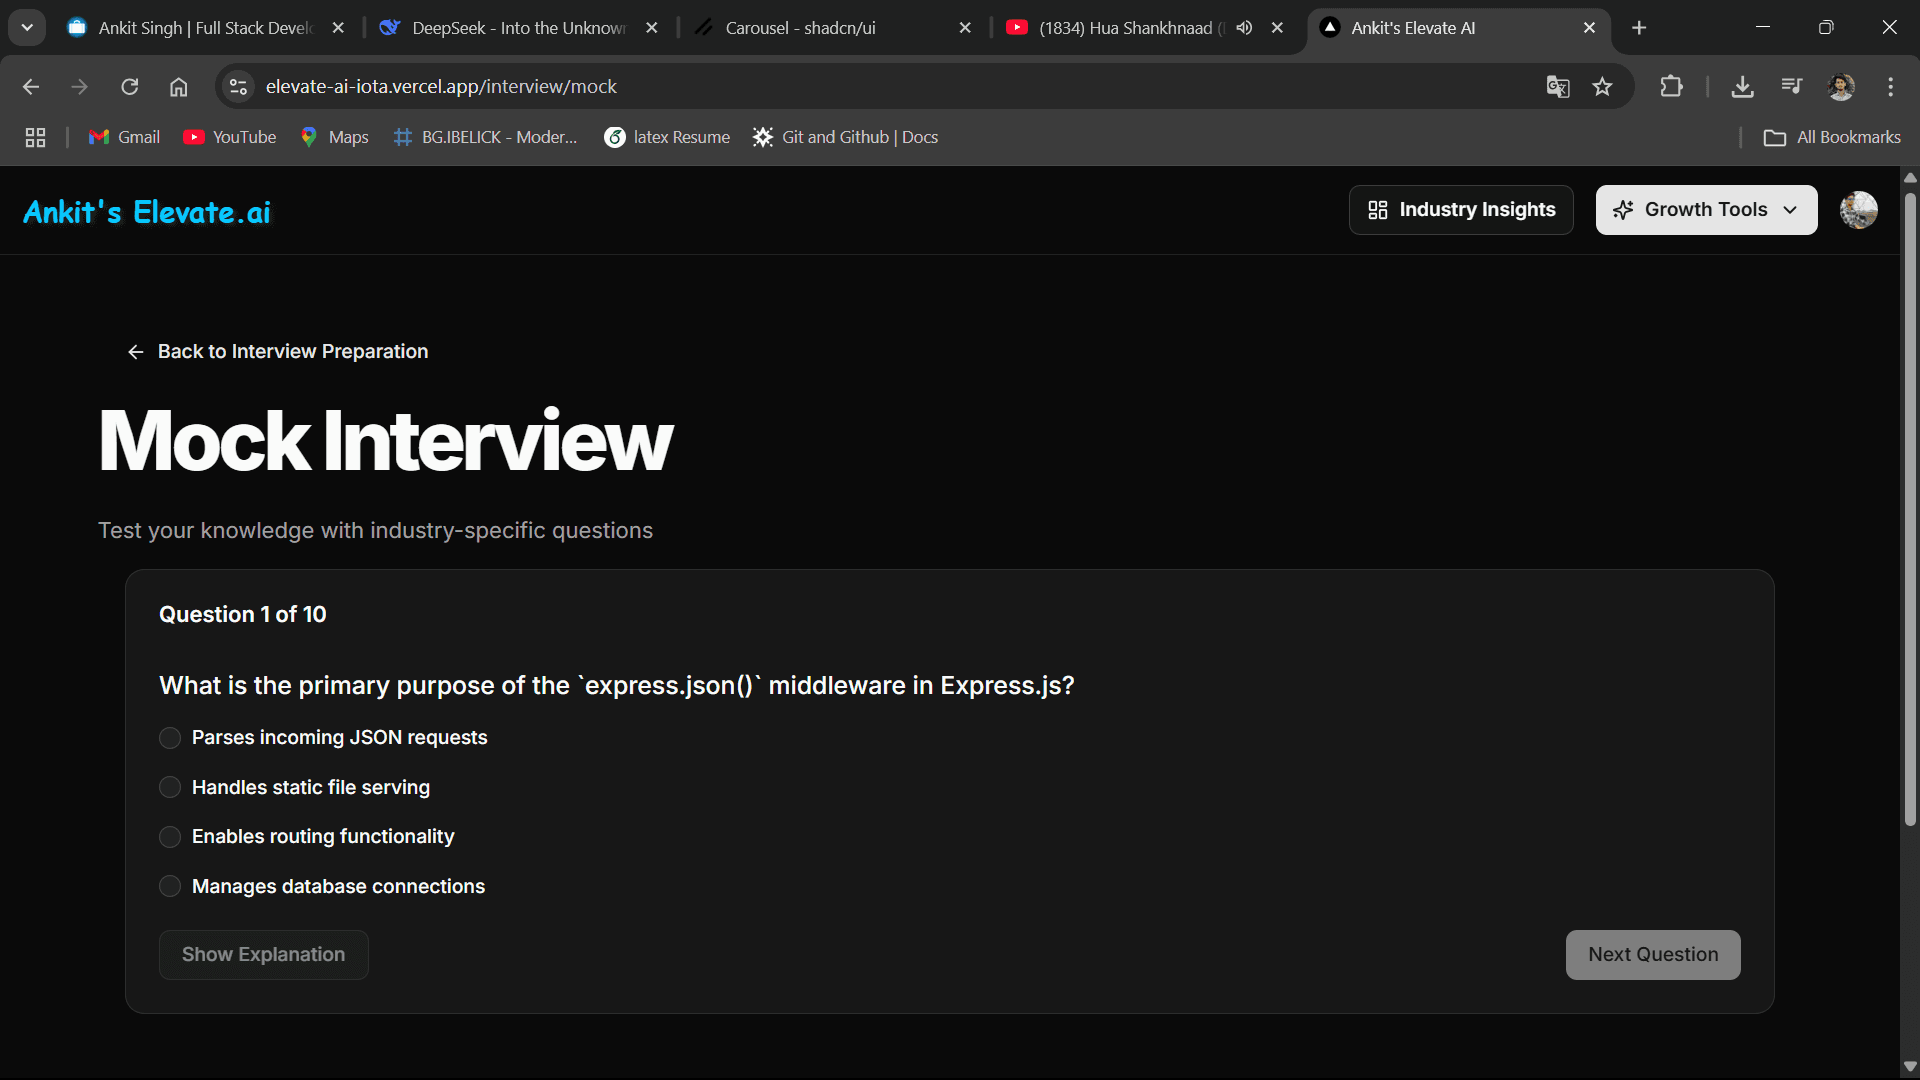
Task: Expand the Growth Tools dropdown
Action: [1706, 210]
